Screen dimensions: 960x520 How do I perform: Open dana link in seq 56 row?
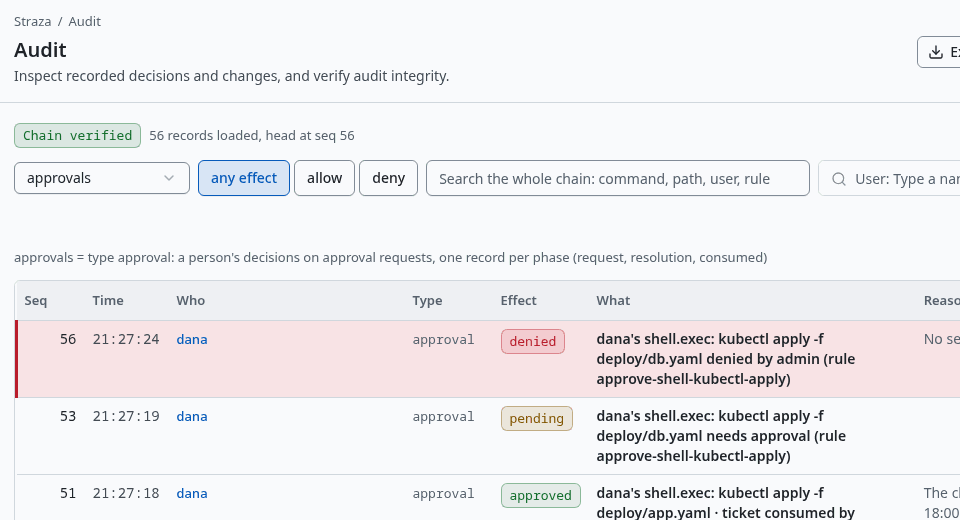192,339
